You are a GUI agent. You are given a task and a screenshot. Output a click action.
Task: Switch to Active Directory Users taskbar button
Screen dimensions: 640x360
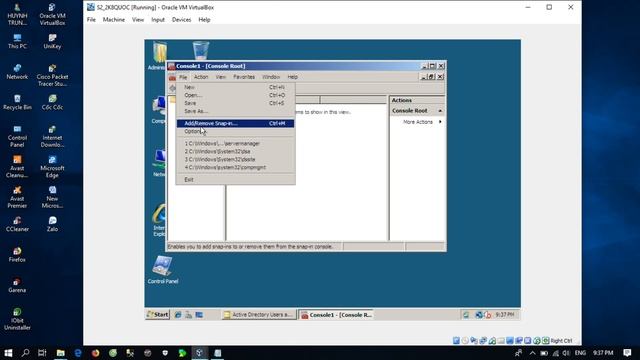tap(259, 315)
